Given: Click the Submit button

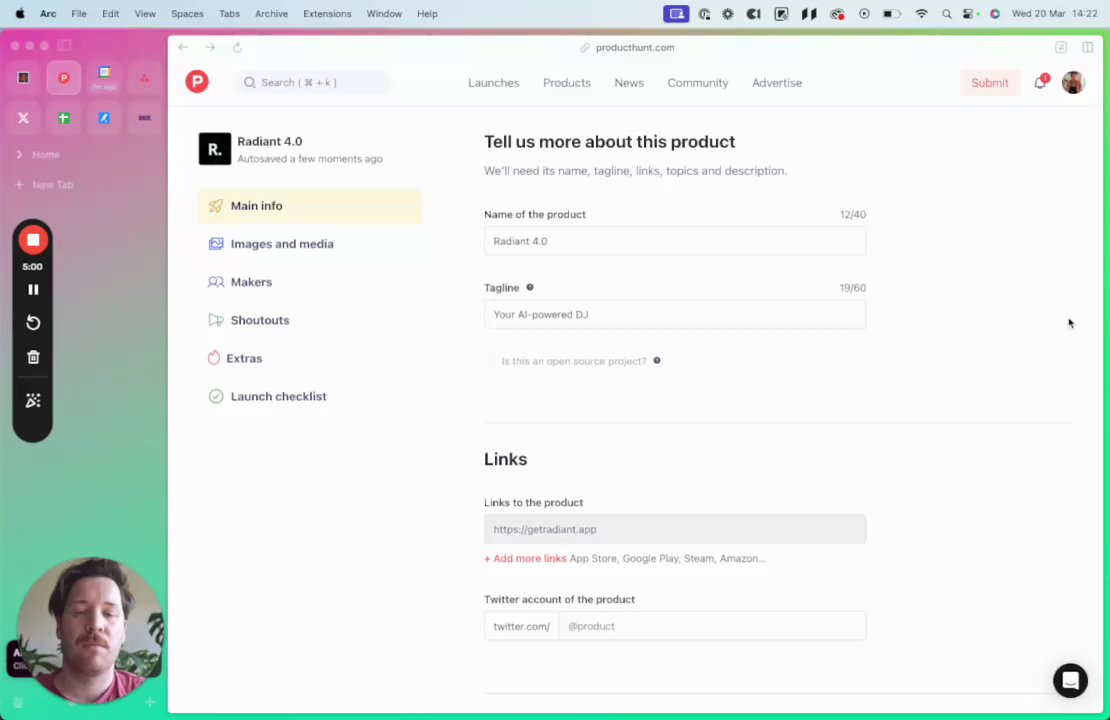Looking at the screenshot, I should 989,83.
